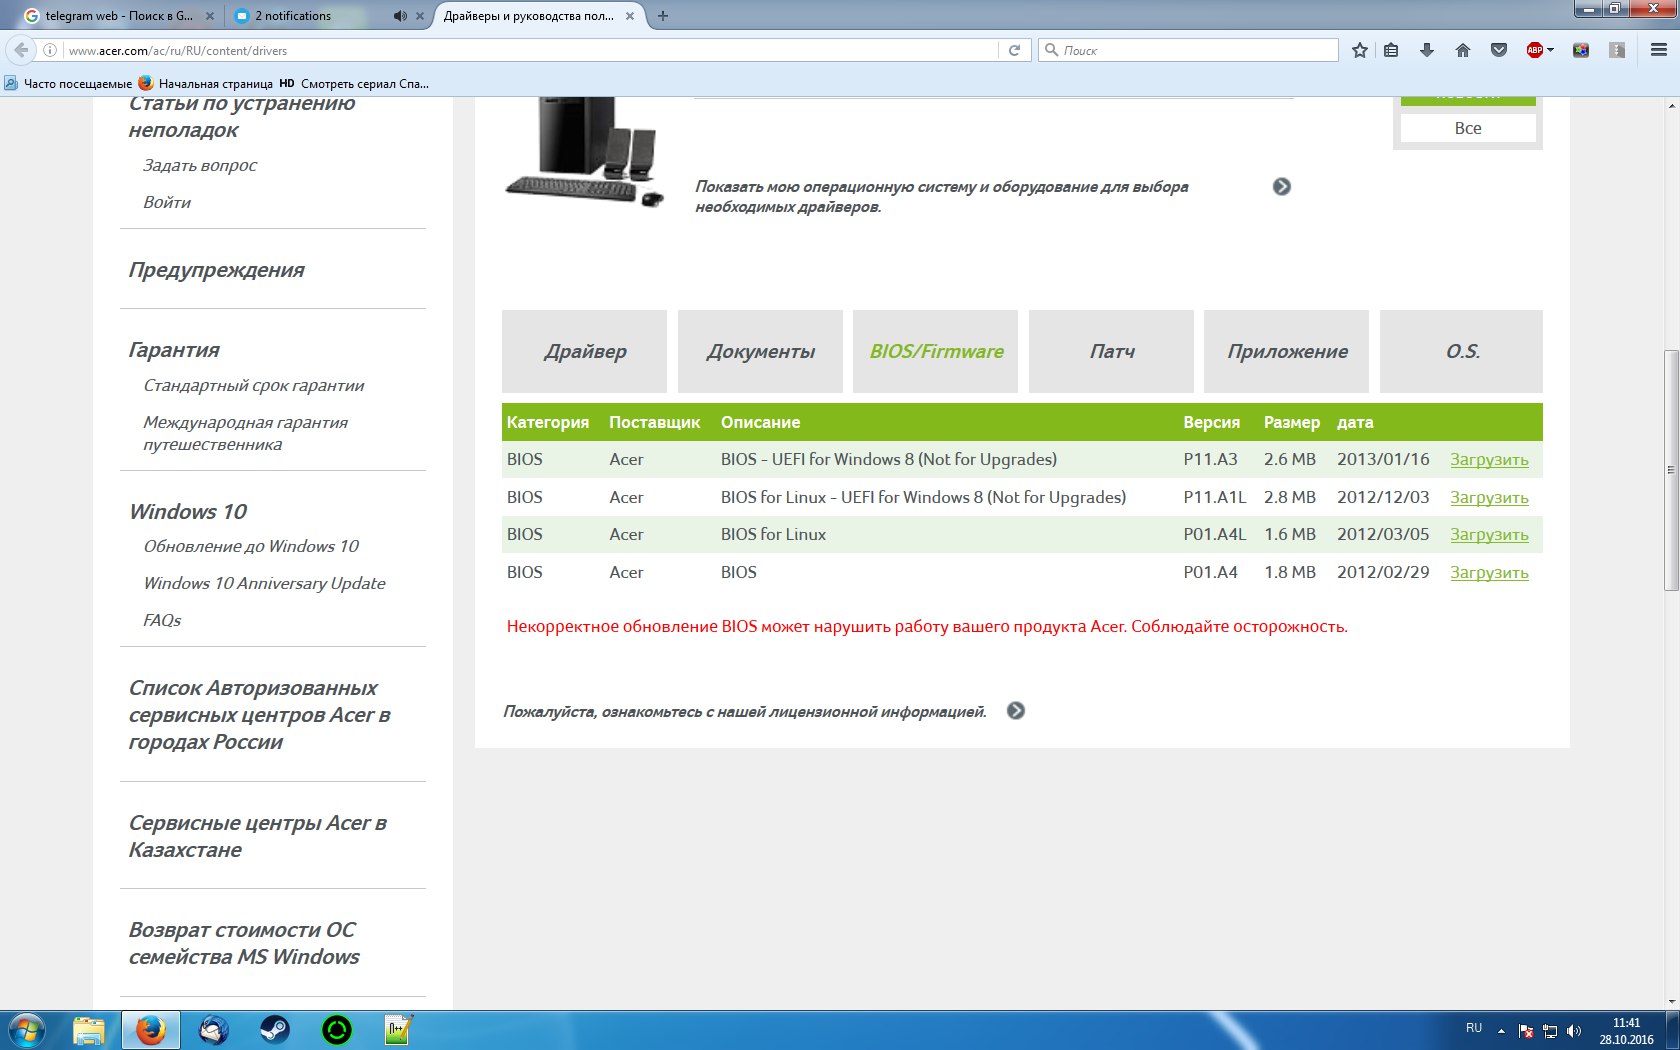
Task: Click the Firefox icon on the taskbar
Action: [151, 1030]
